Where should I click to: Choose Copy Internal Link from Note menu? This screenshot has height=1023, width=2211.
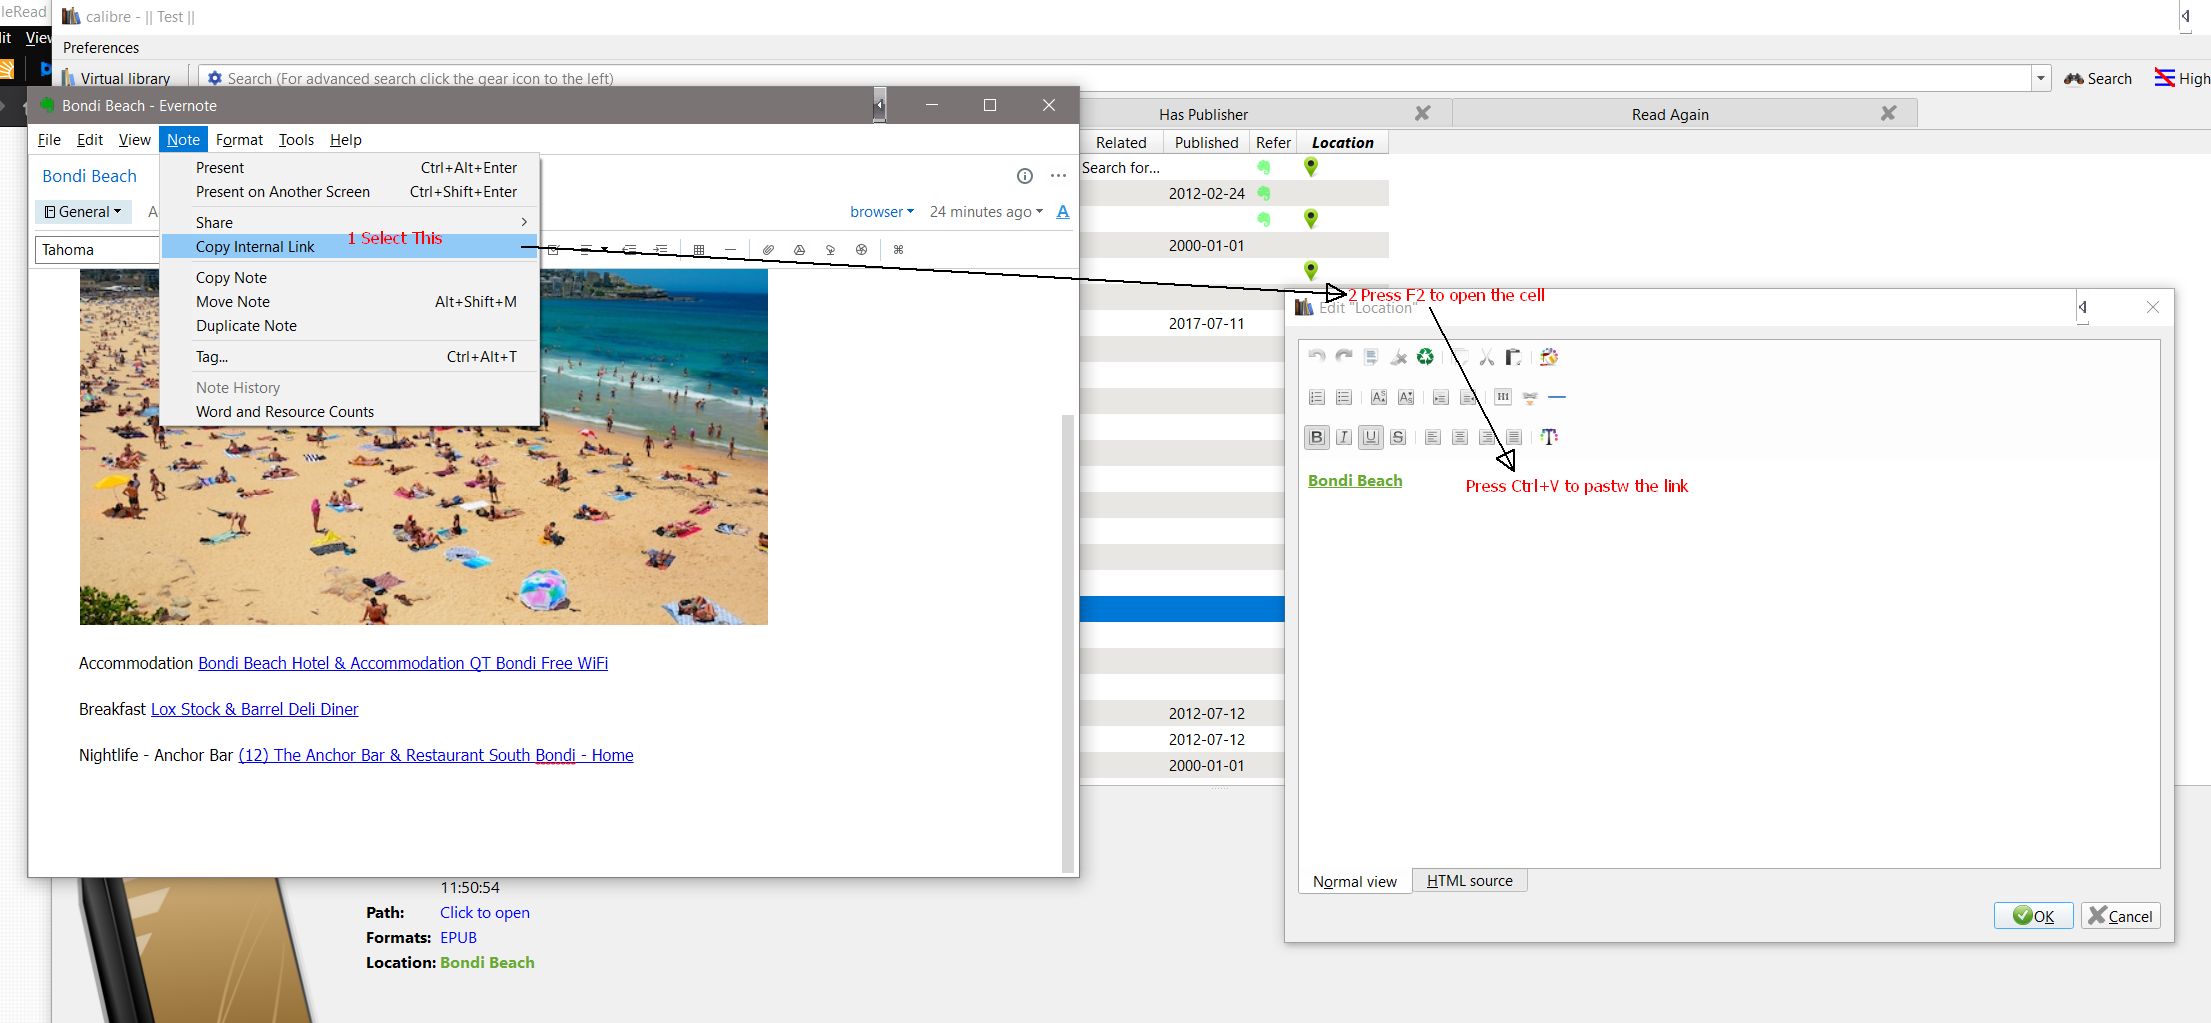pyautogui.click(x=350, y=247)
